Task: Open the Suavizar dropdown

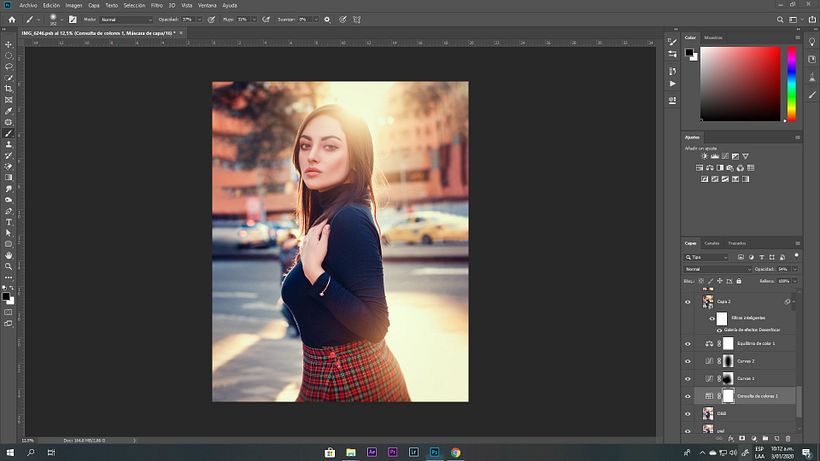Action: pyautogui.click(x=316, y=19)
